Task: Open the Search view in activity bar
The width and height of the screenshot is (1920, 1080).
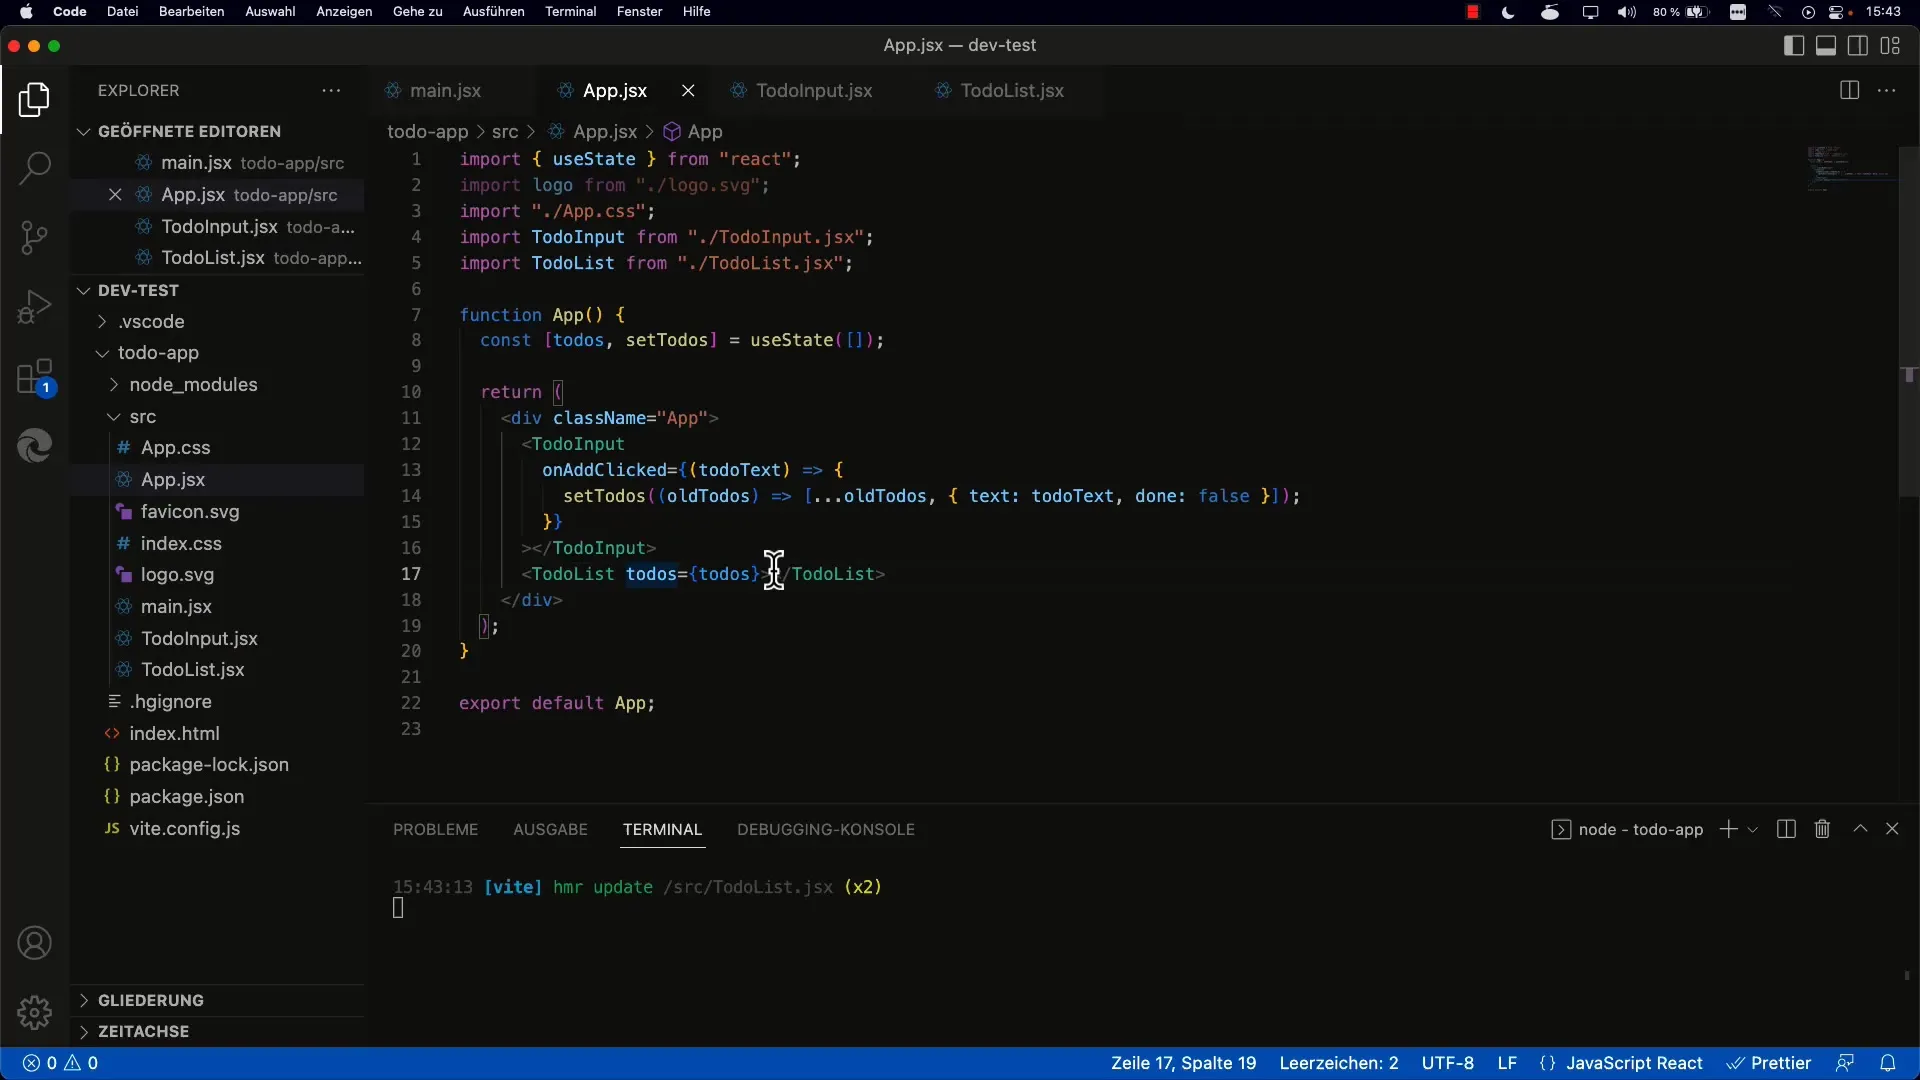Action: click(34, 168)
